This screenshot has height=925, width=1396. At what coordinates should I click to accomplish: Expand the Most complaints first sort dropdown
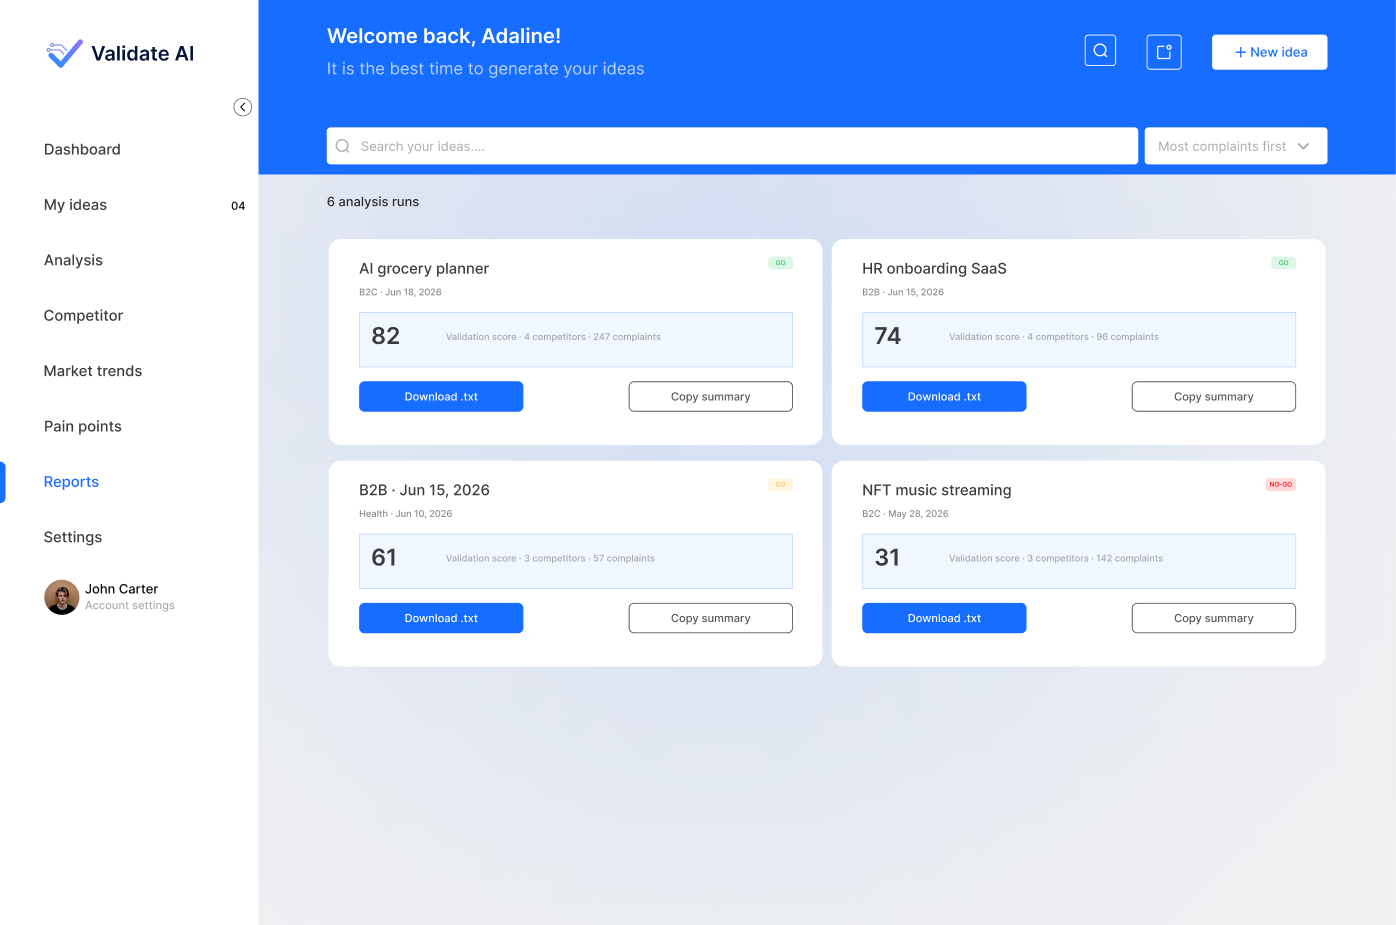[1236, 146]
